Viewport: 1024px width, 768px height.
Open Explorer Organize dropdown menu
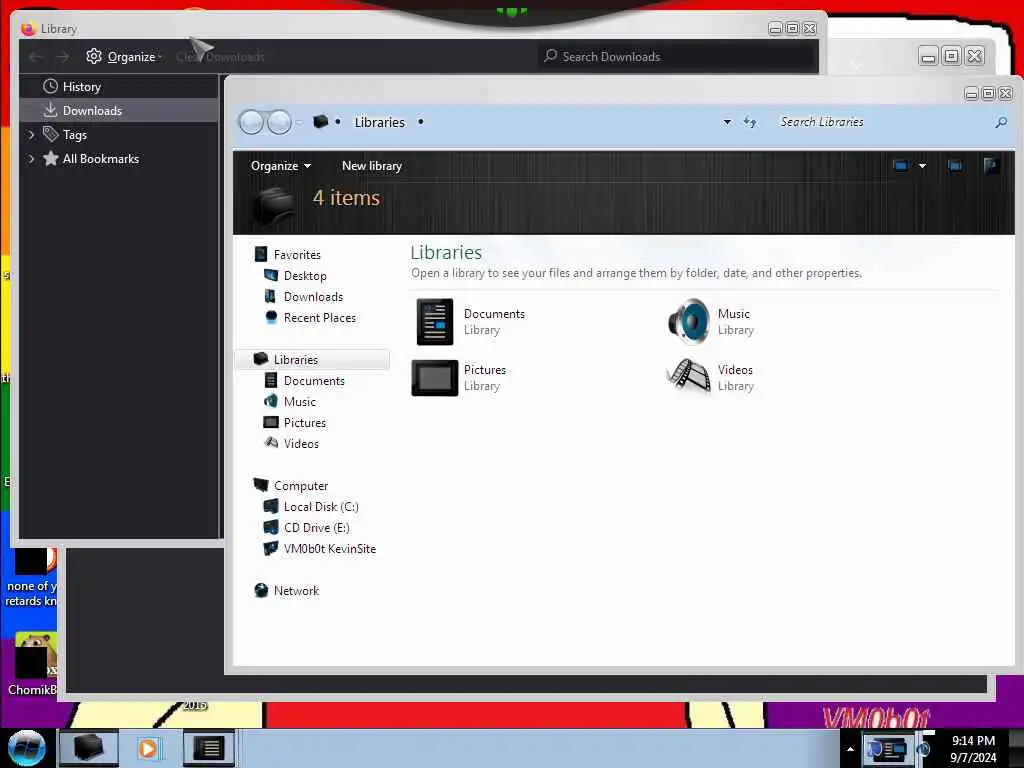(281, 166)
